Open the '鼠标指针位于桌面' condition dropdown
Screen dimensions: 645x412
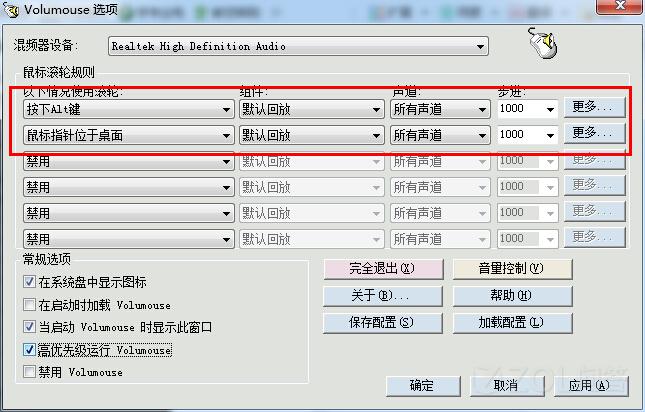coord(129,135)
